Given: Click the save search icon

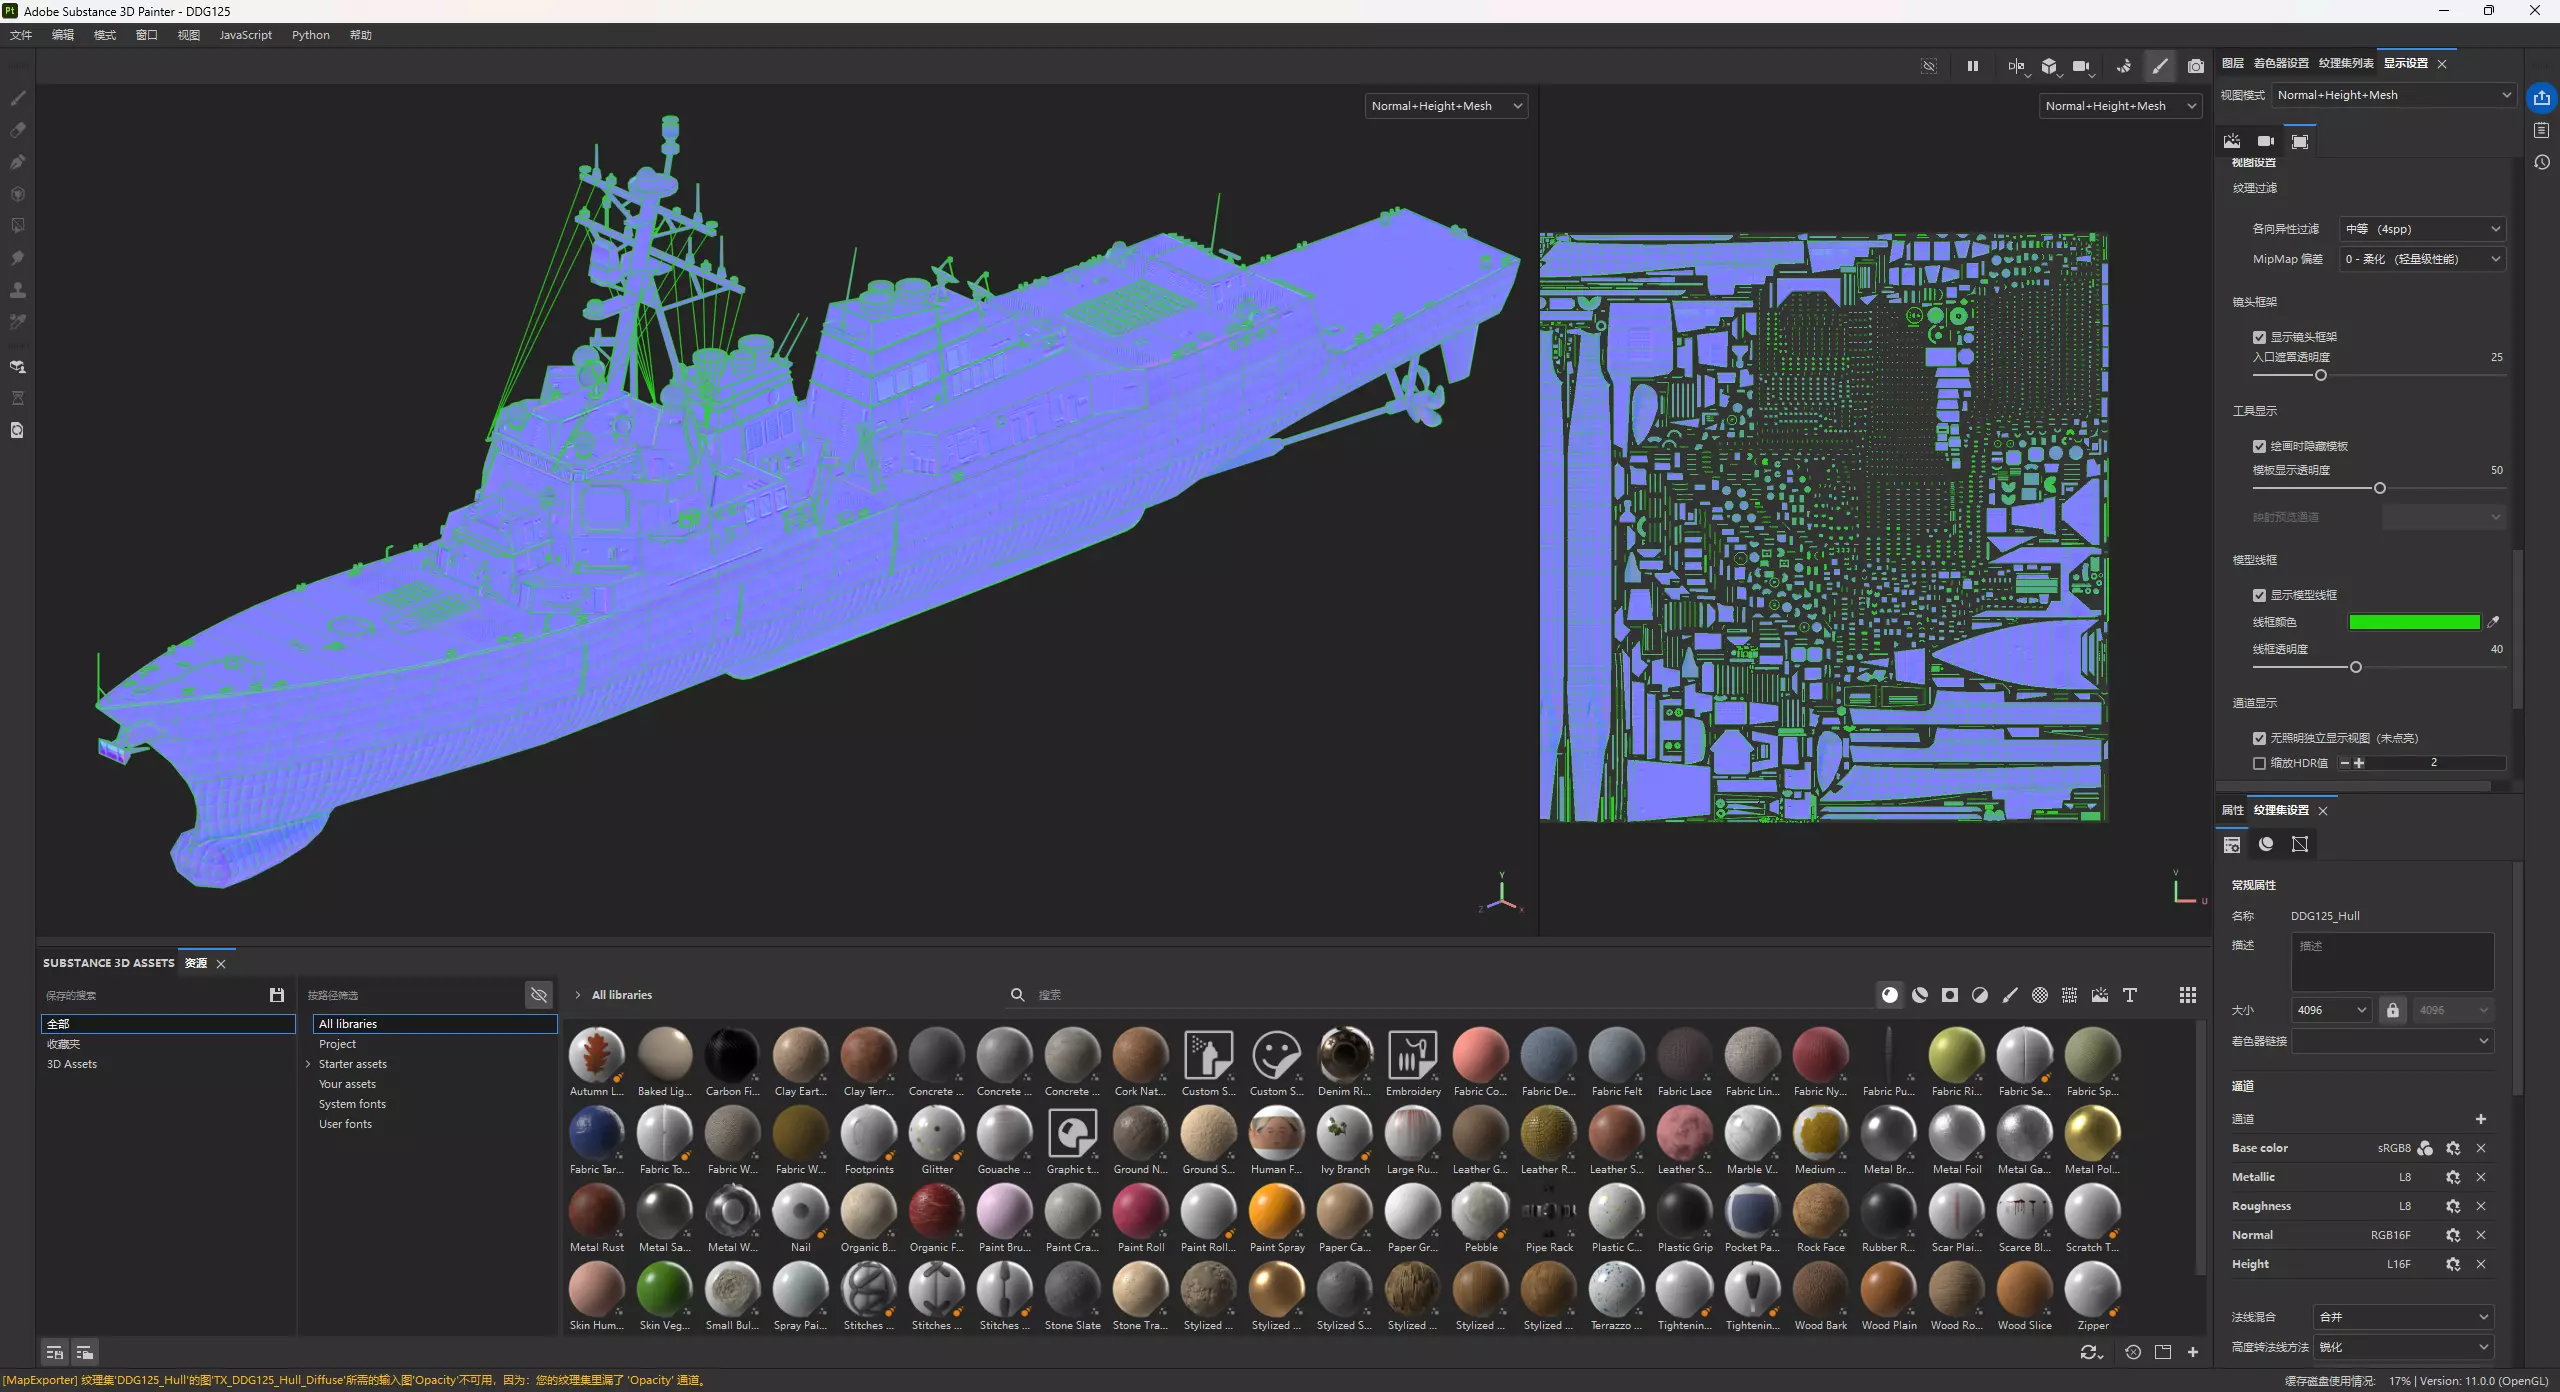Looking at the screenshot, I should tap(277, 995).
